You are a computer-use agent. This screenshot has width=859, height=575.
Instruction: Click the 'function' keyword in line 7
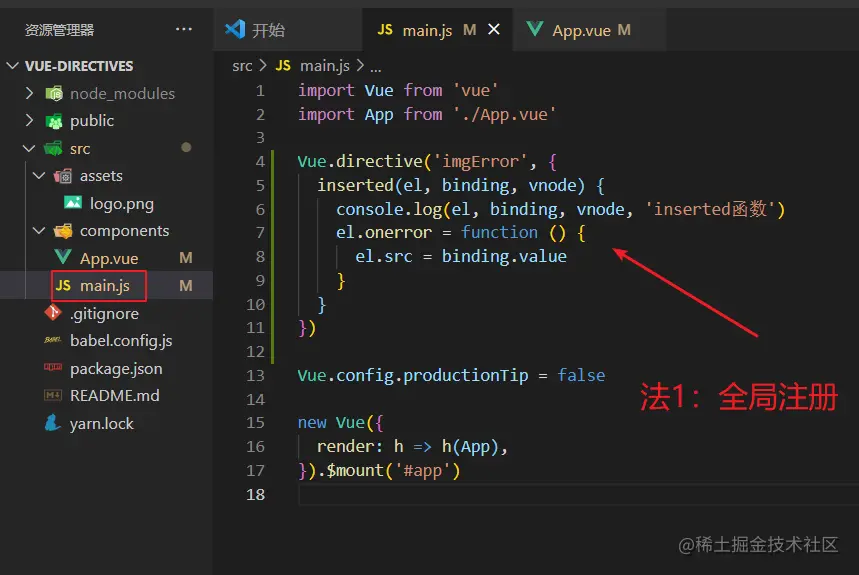(x=499, y=233)
